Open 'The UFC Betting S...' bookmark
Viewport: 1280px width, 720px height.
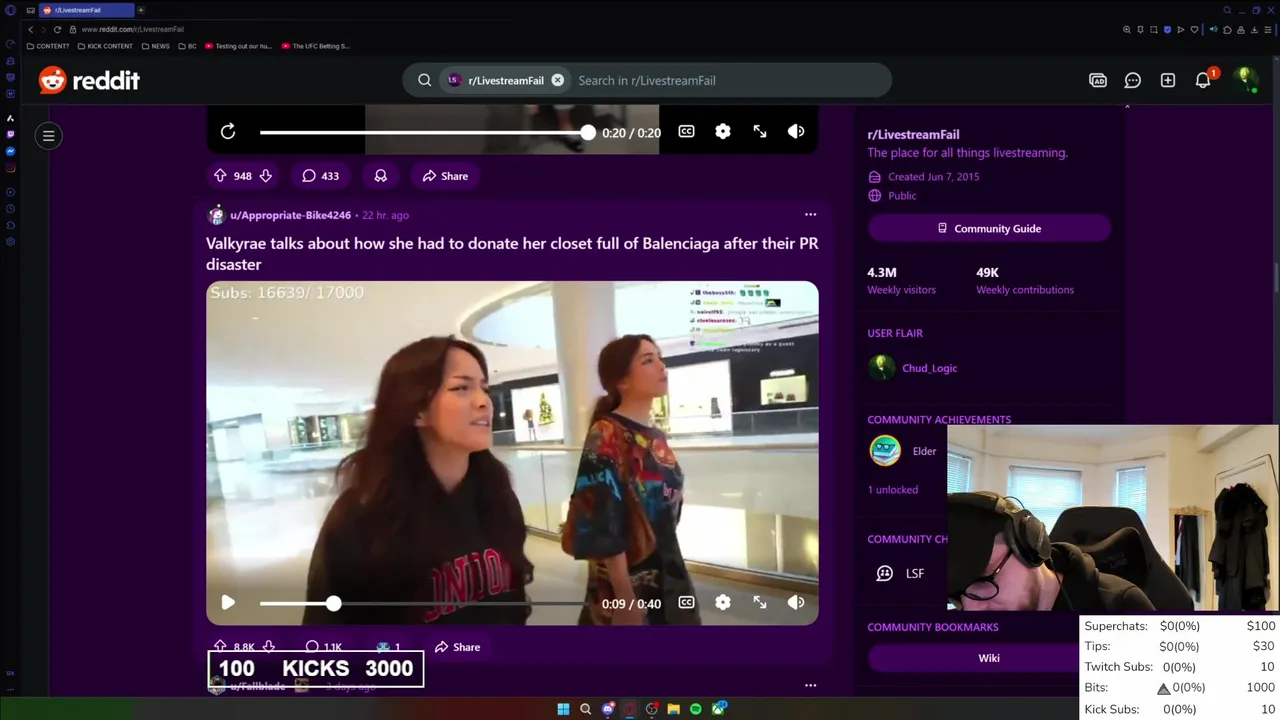coord(315,46)
